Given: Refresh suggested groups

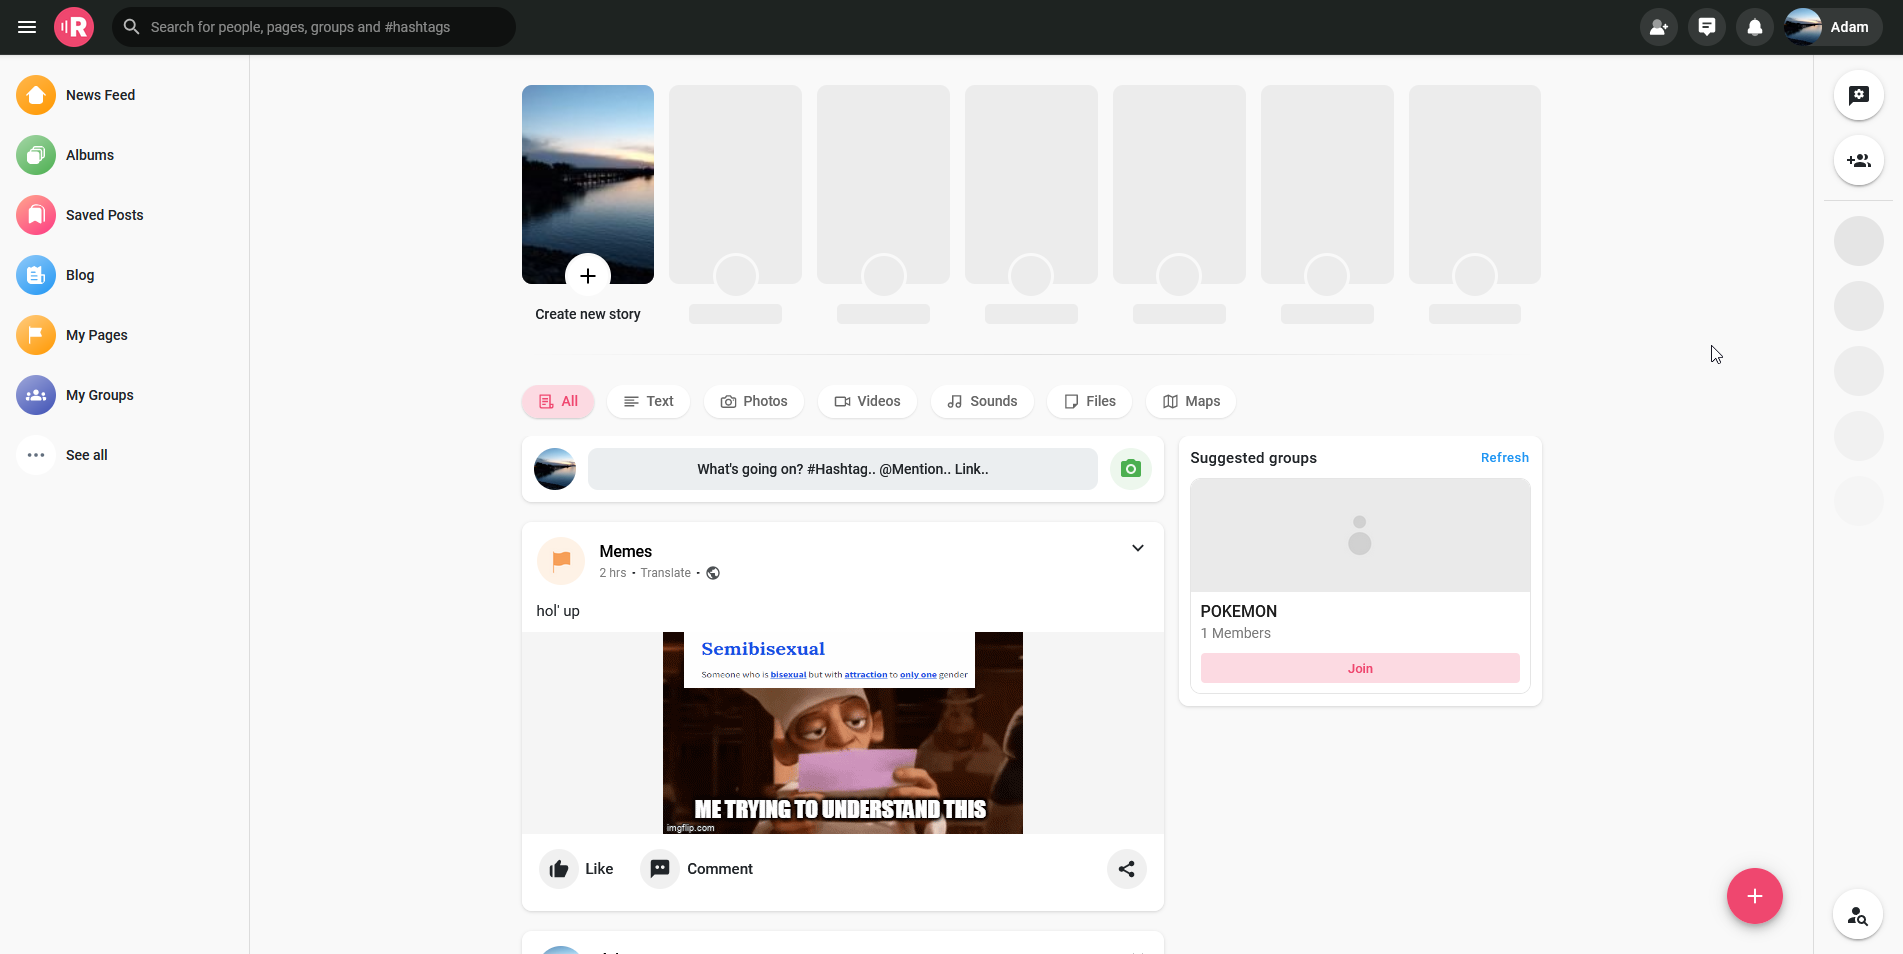Looking at the screenshot, I should [x=1505, y=457].
